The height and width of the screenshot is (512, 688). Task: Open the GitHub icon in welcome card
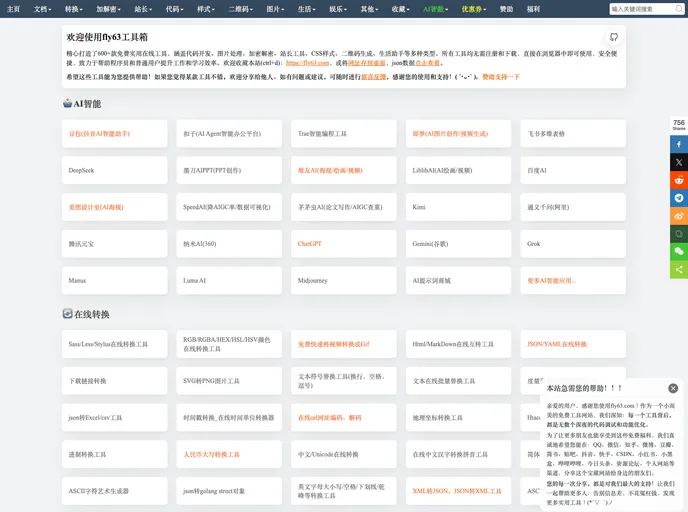[x=613, y=37]
